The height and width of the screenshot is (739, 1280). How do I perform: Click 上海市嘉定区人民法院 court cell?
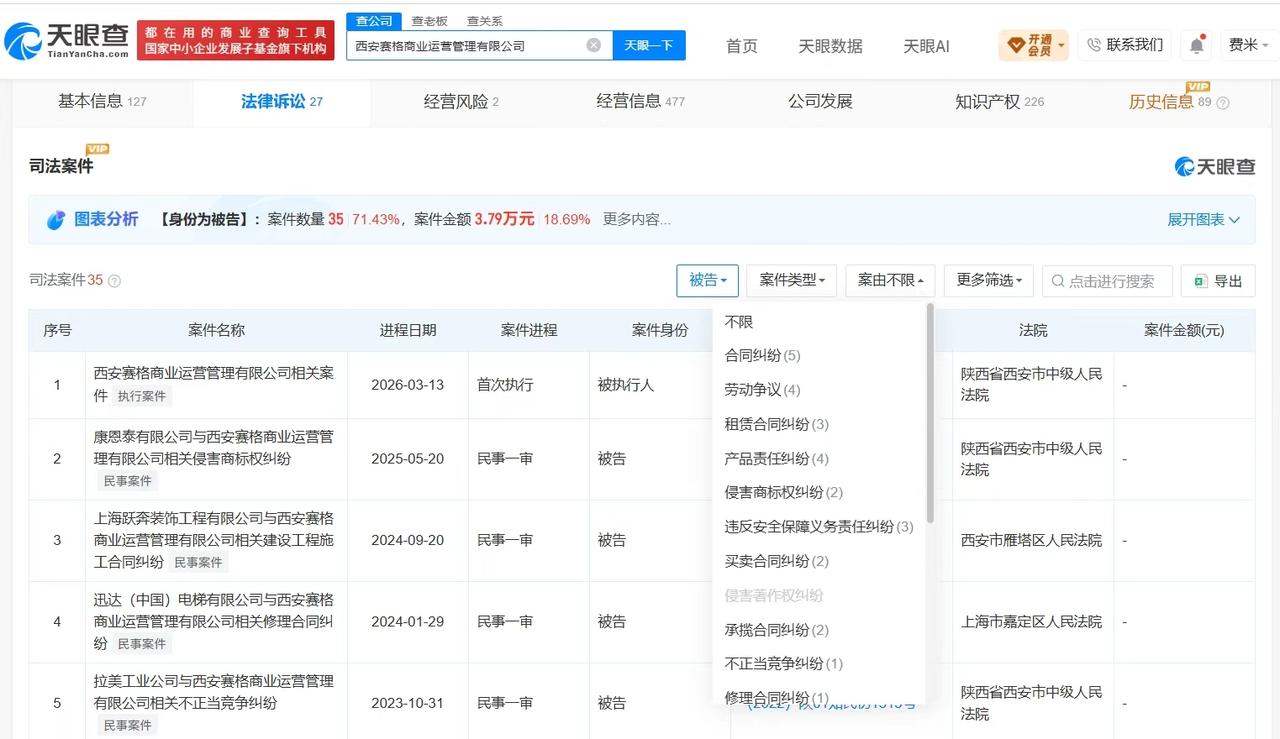tap(1031, 622)
